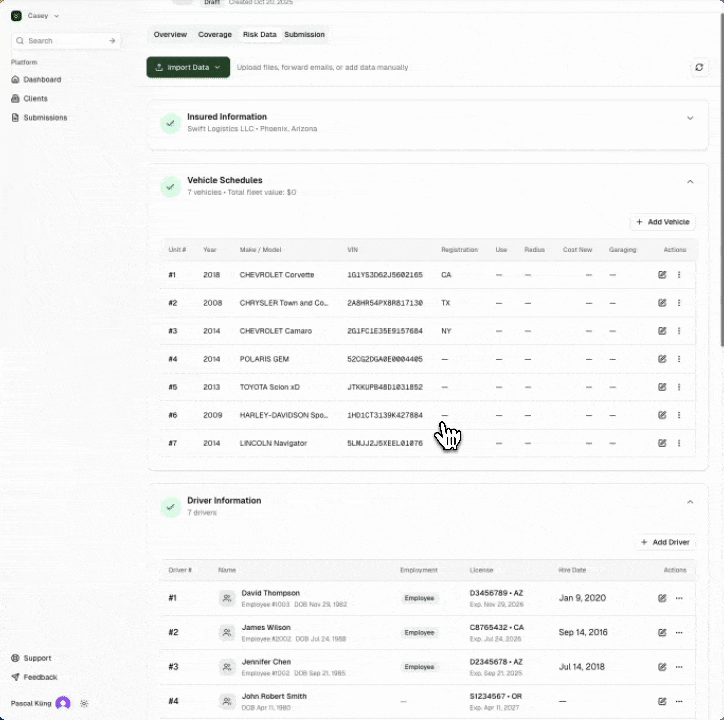Screen dimensions: 724x720
Task: Edit driver David Thompson's record
Action: click(662, 598)
